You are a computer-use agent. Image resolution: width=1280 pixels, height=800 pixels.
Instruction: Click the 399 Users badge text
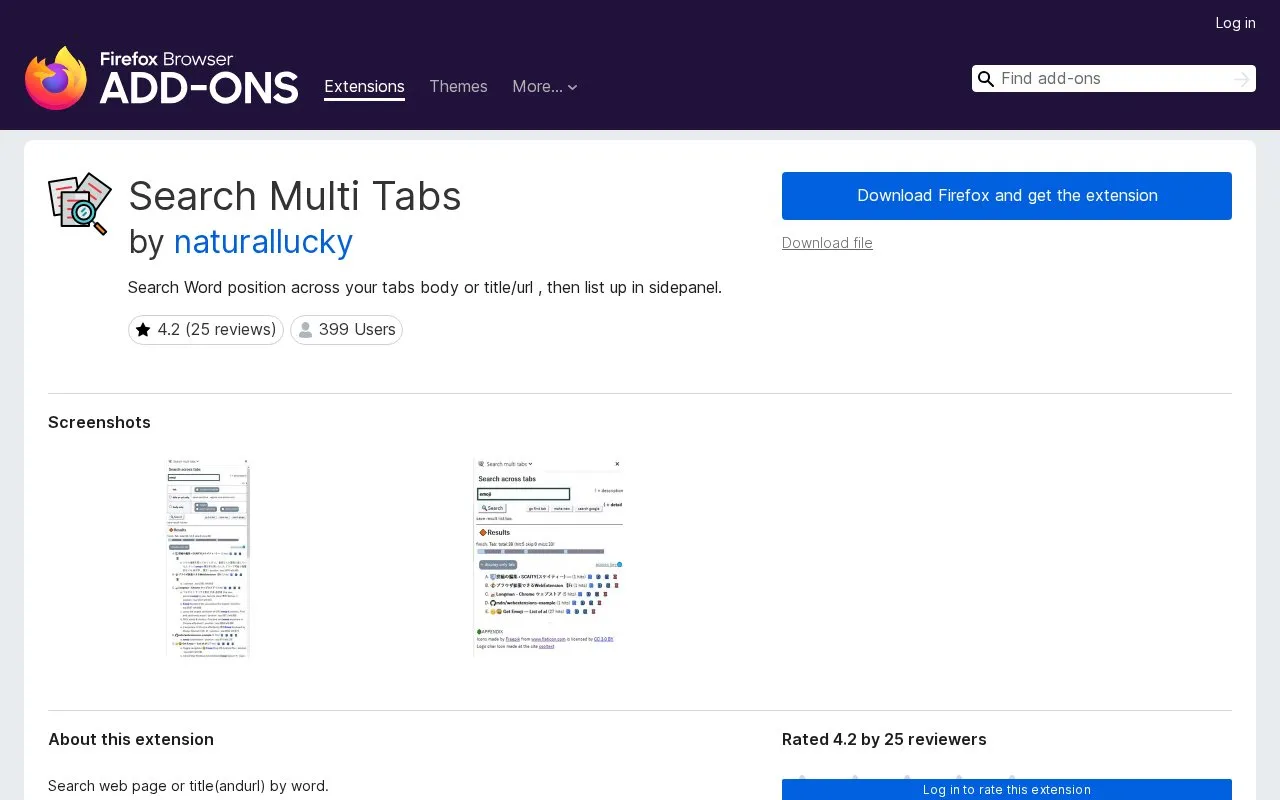(x=357, y=330)
